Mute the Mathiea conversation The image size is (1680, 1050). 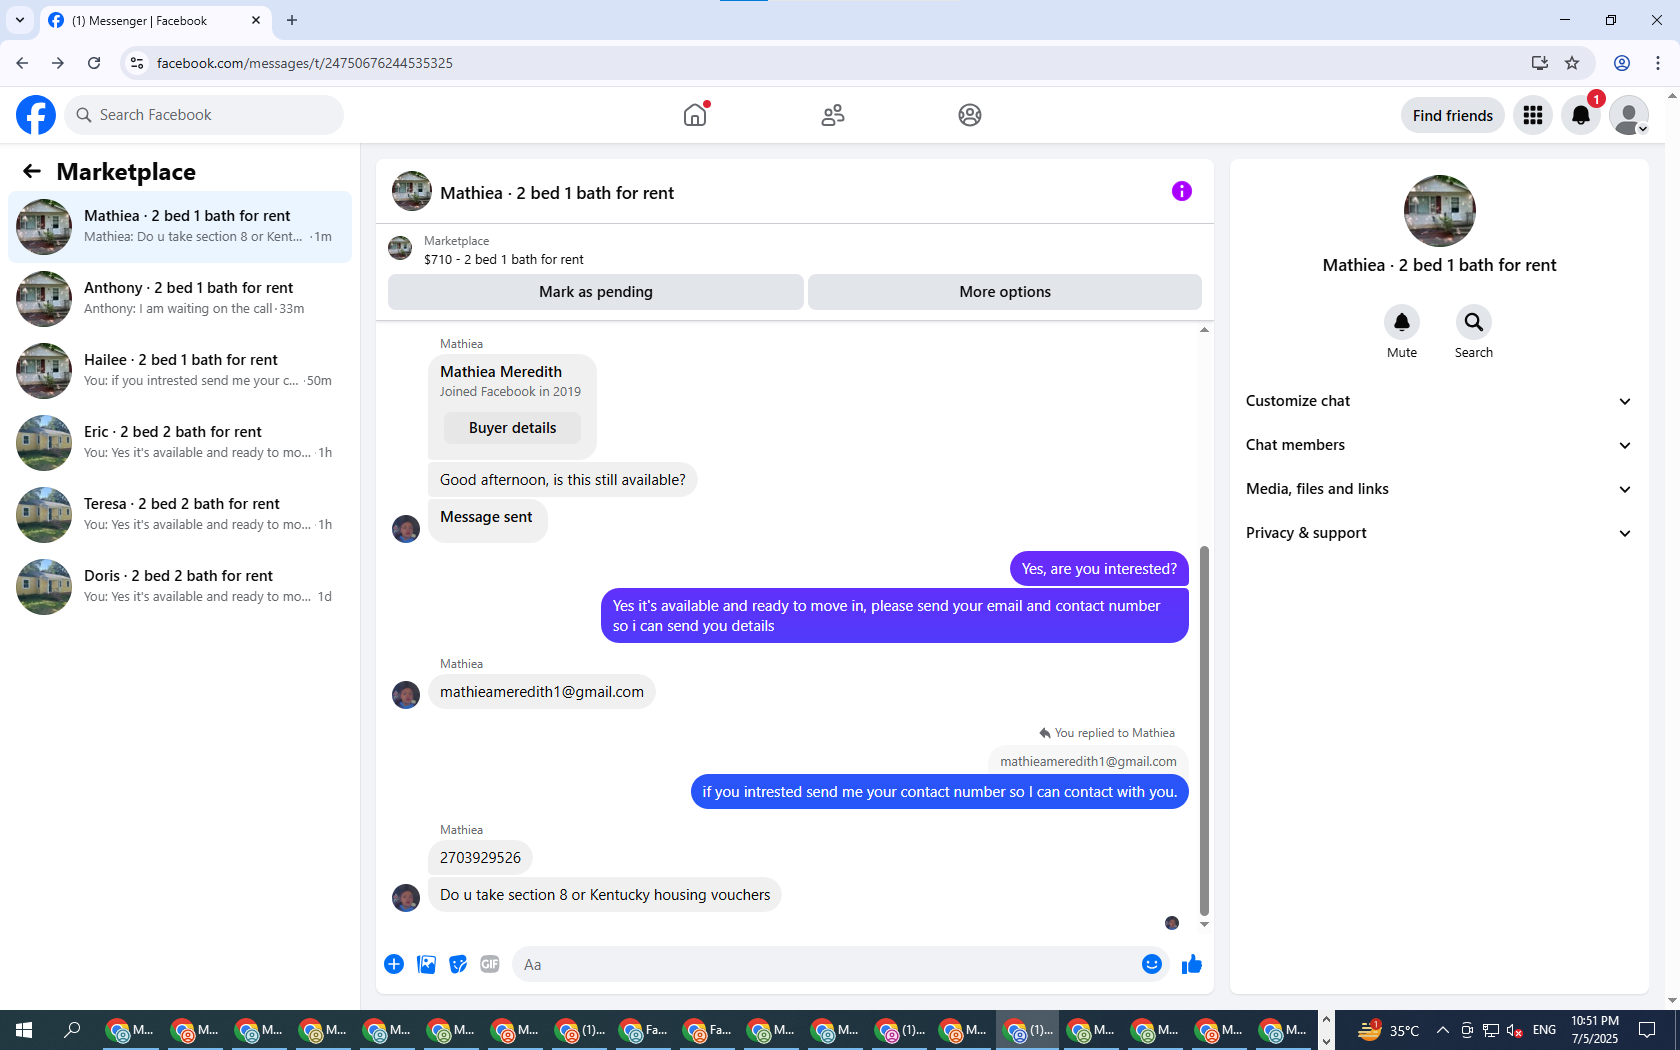click(1402, 322)
